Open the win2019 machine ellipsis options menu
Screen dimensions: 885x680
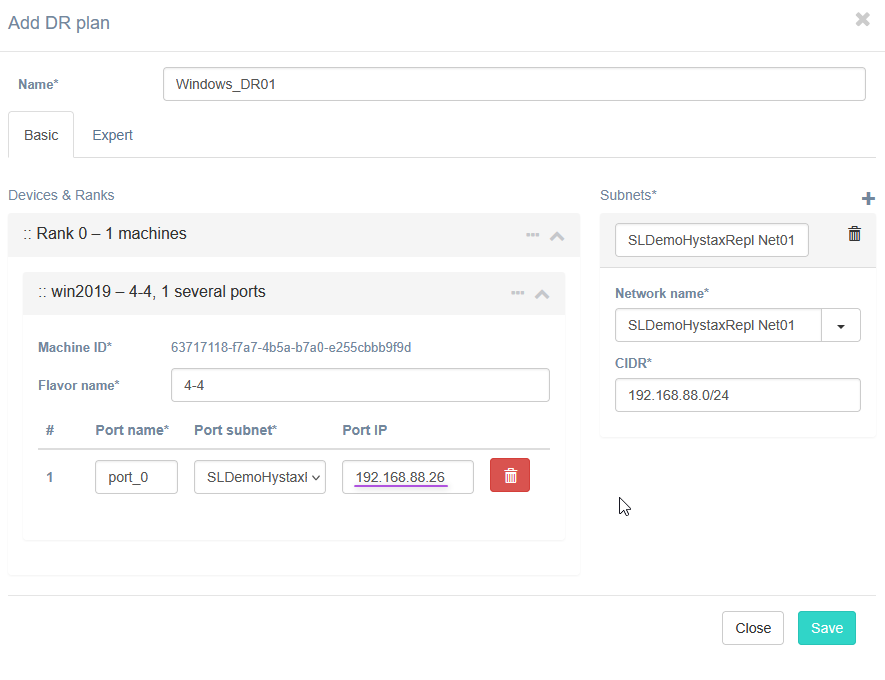point(518,293)
